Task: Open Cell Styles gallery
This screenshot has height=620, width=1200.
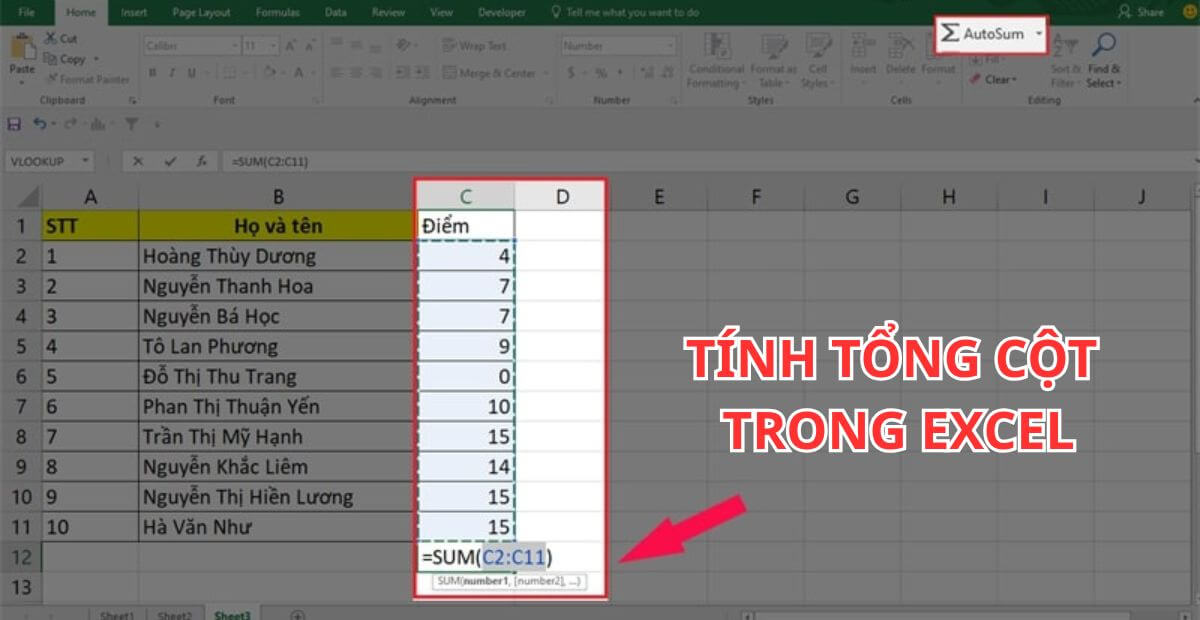Action: click(818, 60)
